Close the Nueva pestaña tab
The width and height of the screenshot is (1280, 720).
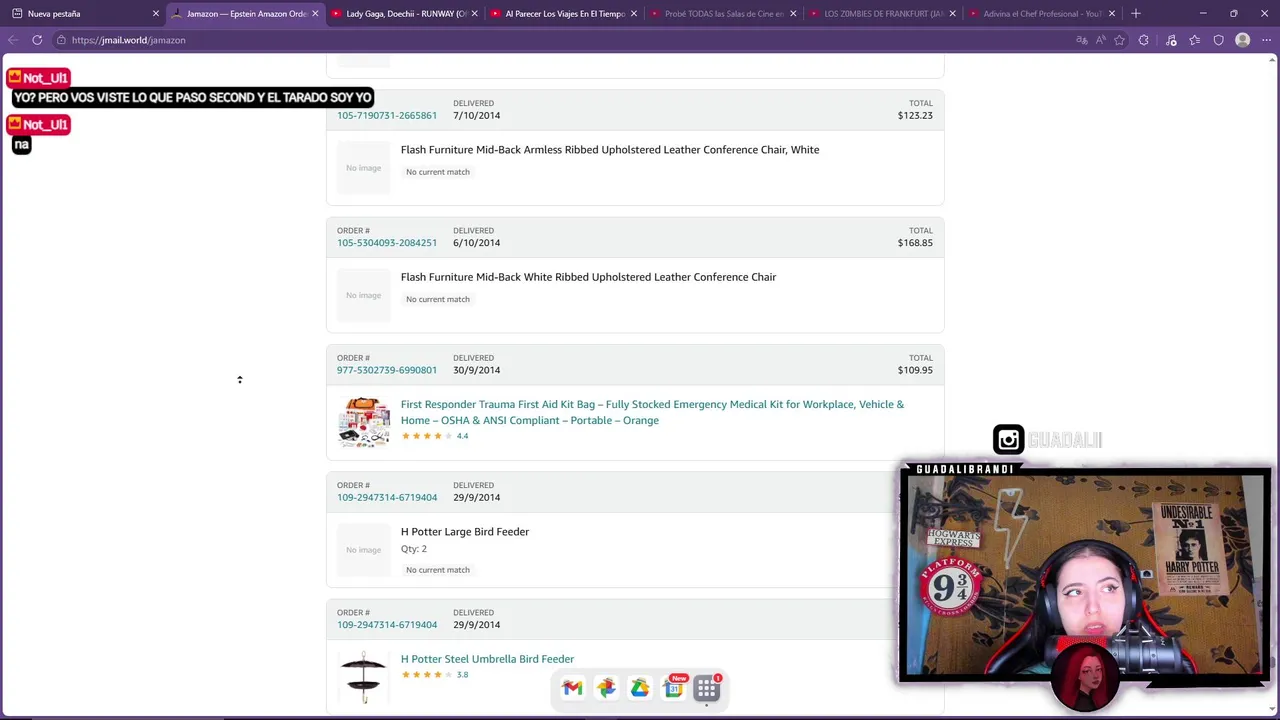(155, 14)
